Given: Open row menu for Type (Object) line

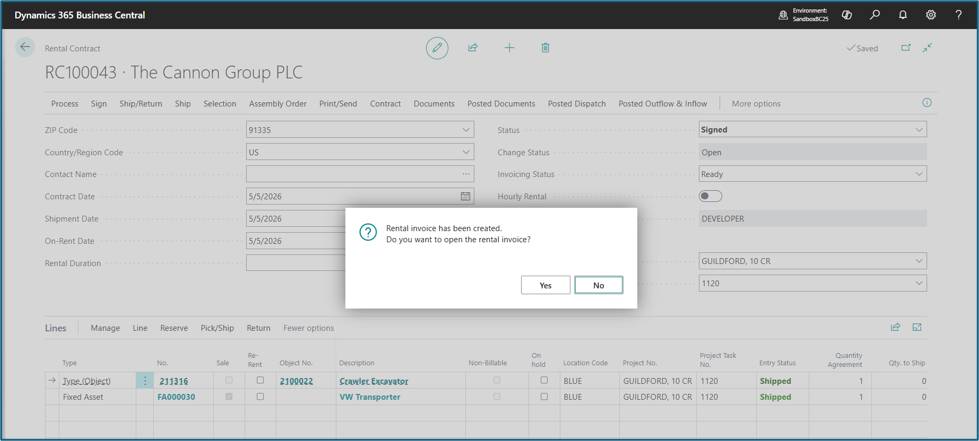Looking at the screenshot, I should 145,380.
